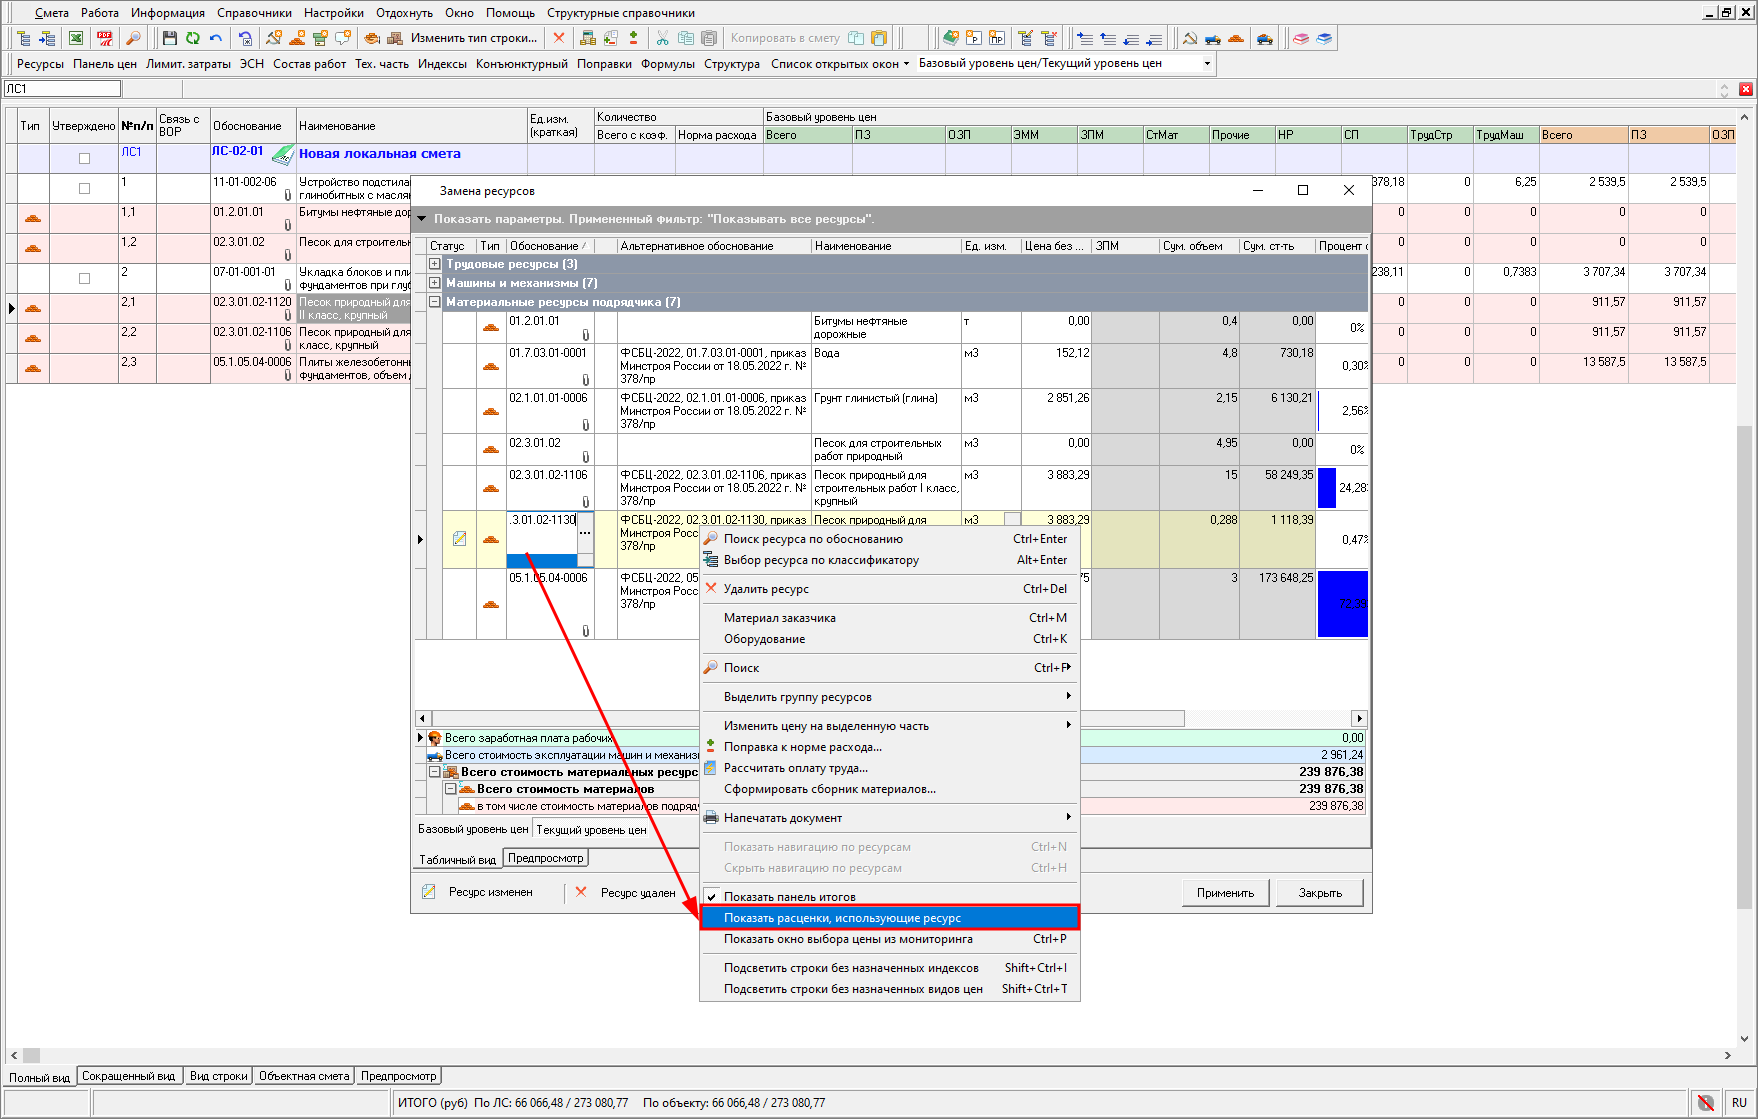Click the floppy disk save icon
Image resolution: width=1758 pixels, height=1119 pixels.
[169, 38]
